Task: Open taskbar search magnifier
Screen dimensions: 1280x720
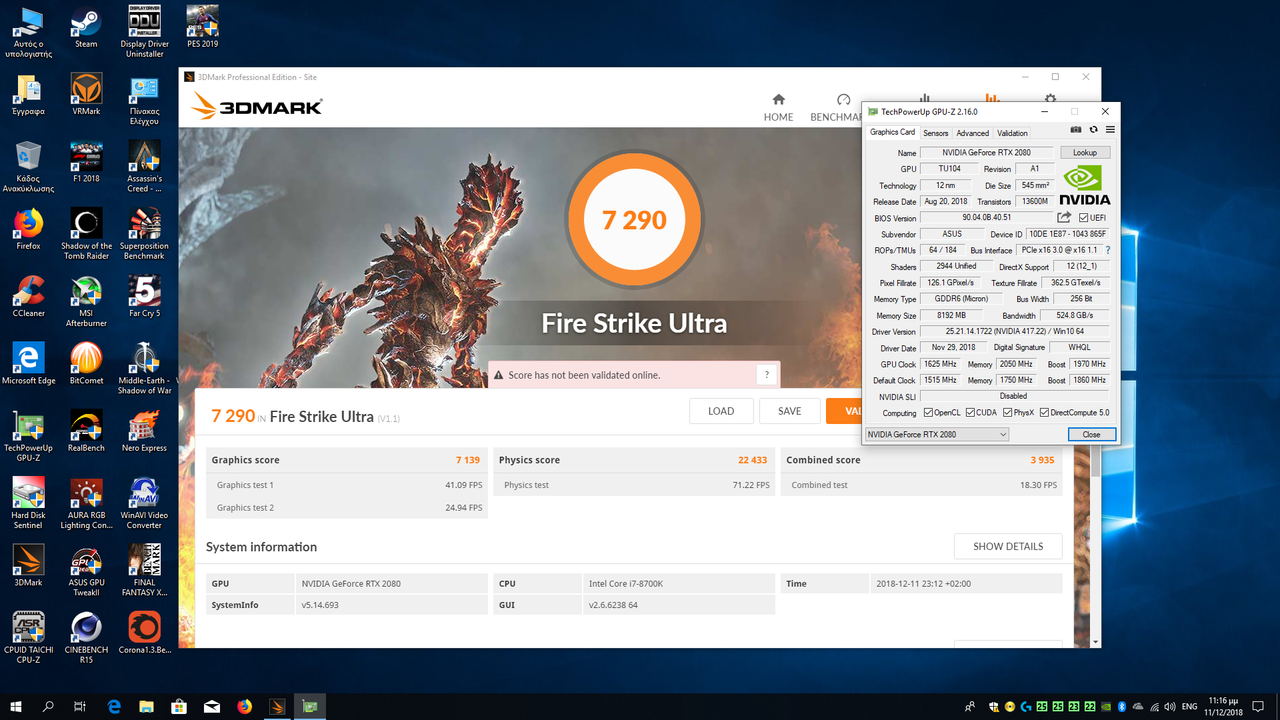Action: click(48, 706)
